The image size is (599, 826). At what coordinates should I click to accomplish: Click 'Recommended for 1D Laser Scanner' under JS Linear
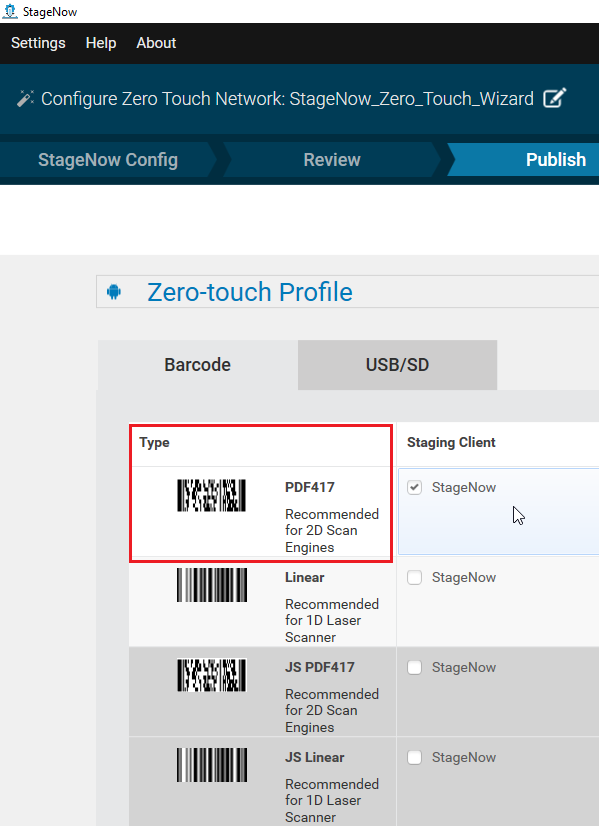pos(332,801)
